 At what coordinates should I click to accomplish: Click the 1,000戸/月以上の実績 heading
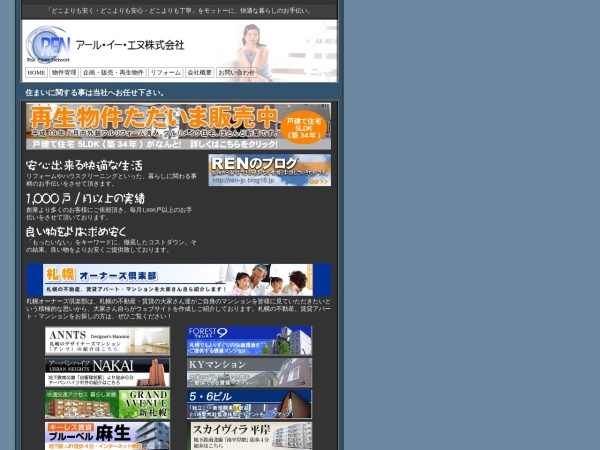click(x=85, y=198)
